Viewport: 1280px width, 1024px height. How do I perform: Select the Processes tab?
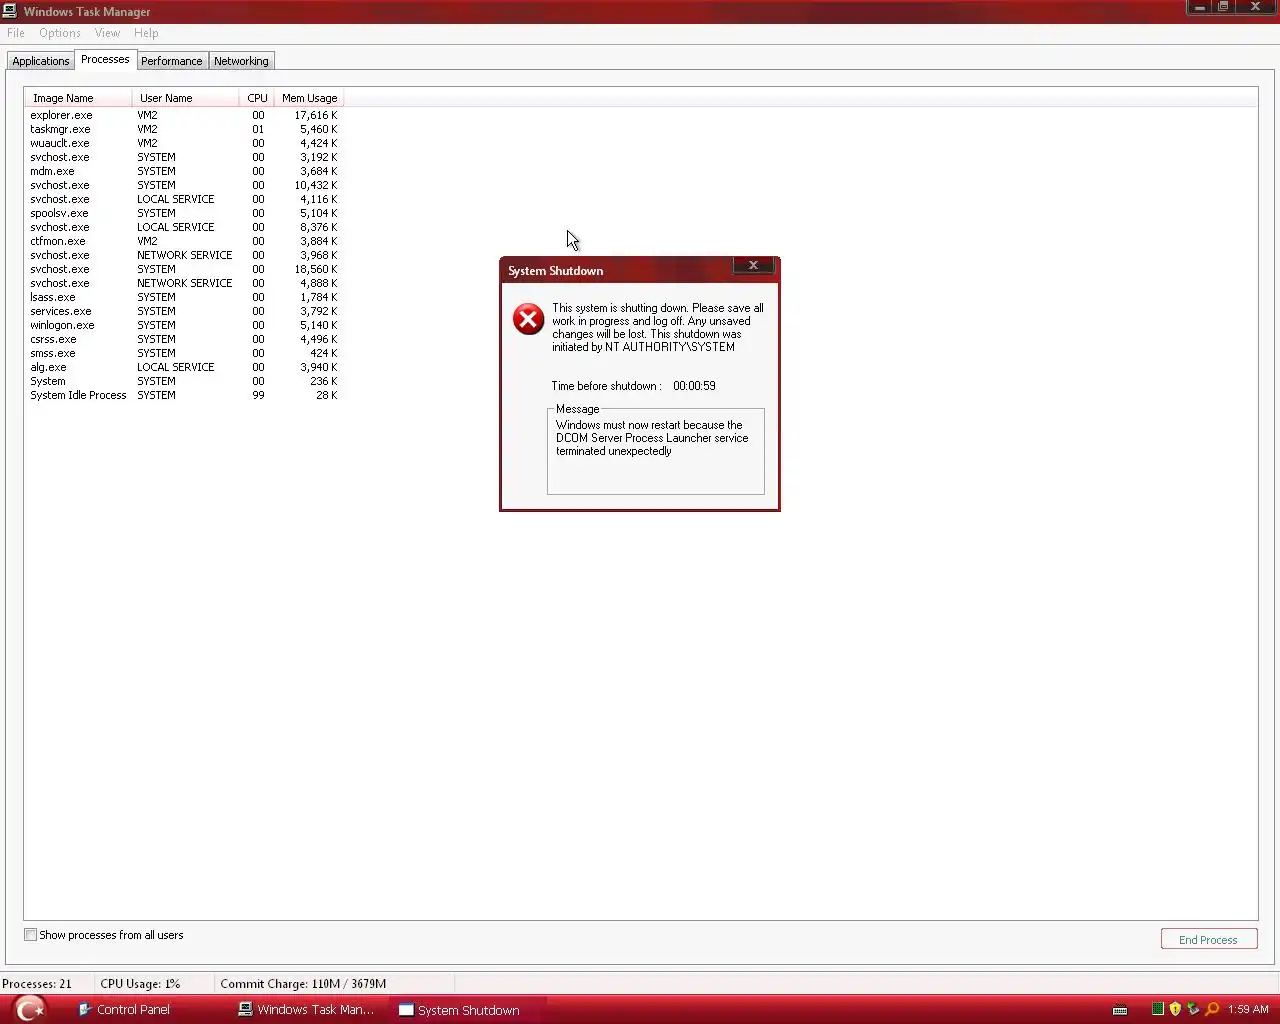coord(105,59)
